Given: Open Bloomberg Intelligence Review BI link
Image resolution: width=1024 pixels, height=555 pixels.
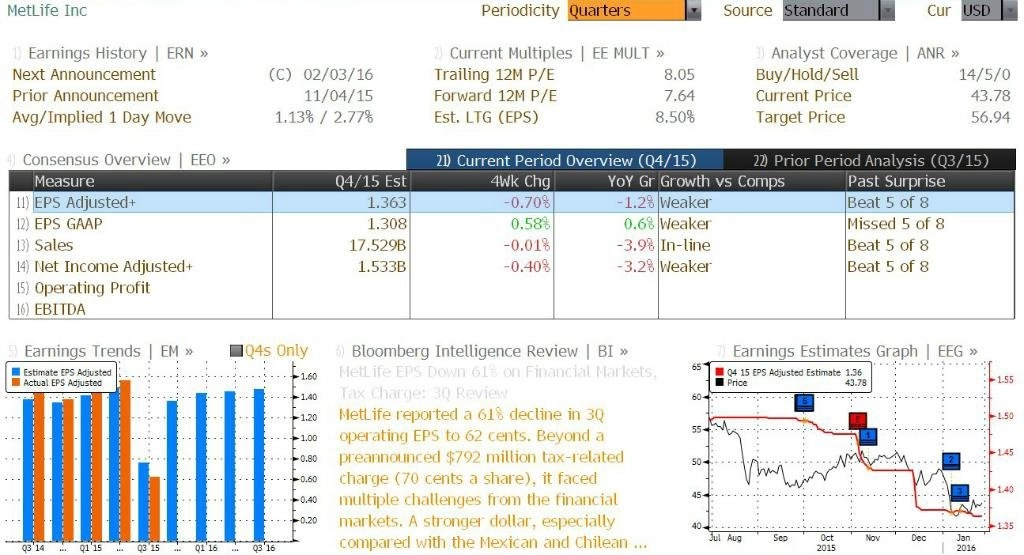Looking at the screenshot, I should point(490,351).
